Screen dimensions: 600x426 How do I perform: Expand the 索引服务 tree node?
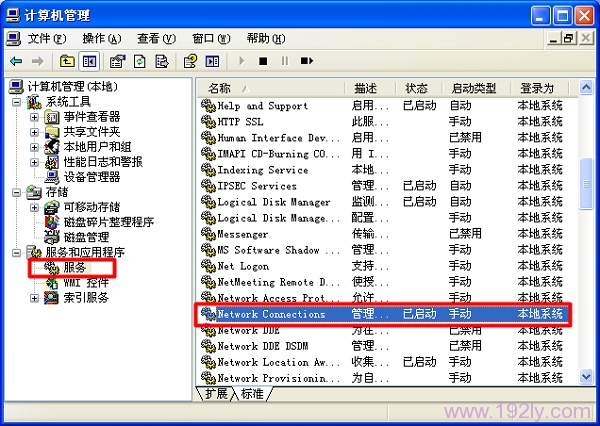[x=34, y=298]
